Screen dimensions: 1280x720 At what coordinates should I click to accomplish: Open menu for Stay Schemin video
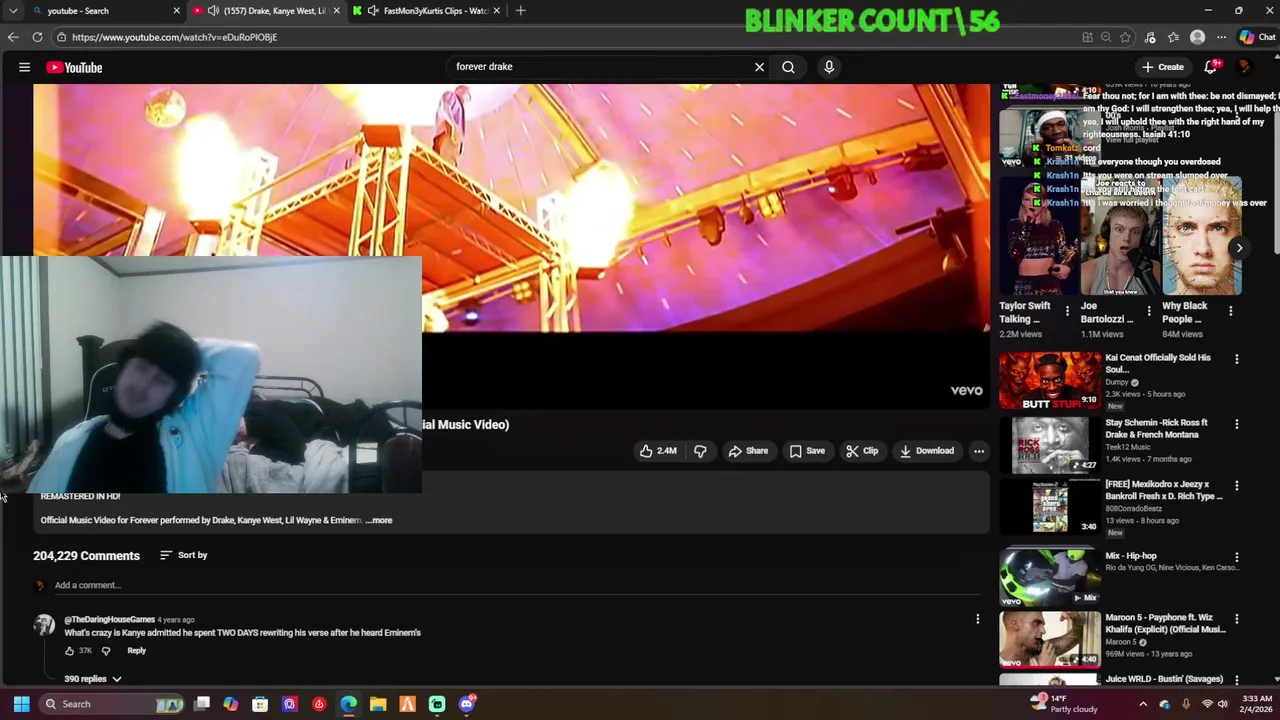(1237, 424)
